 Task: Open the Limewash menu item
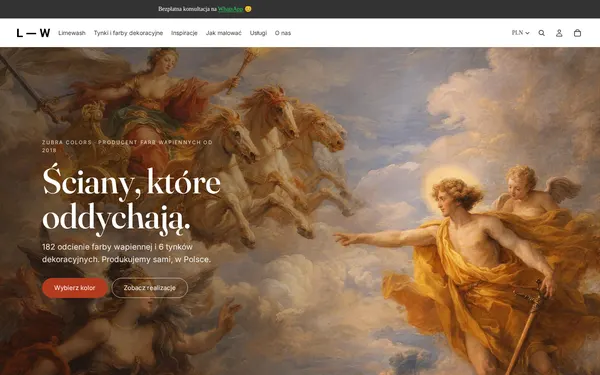(72, 33)
